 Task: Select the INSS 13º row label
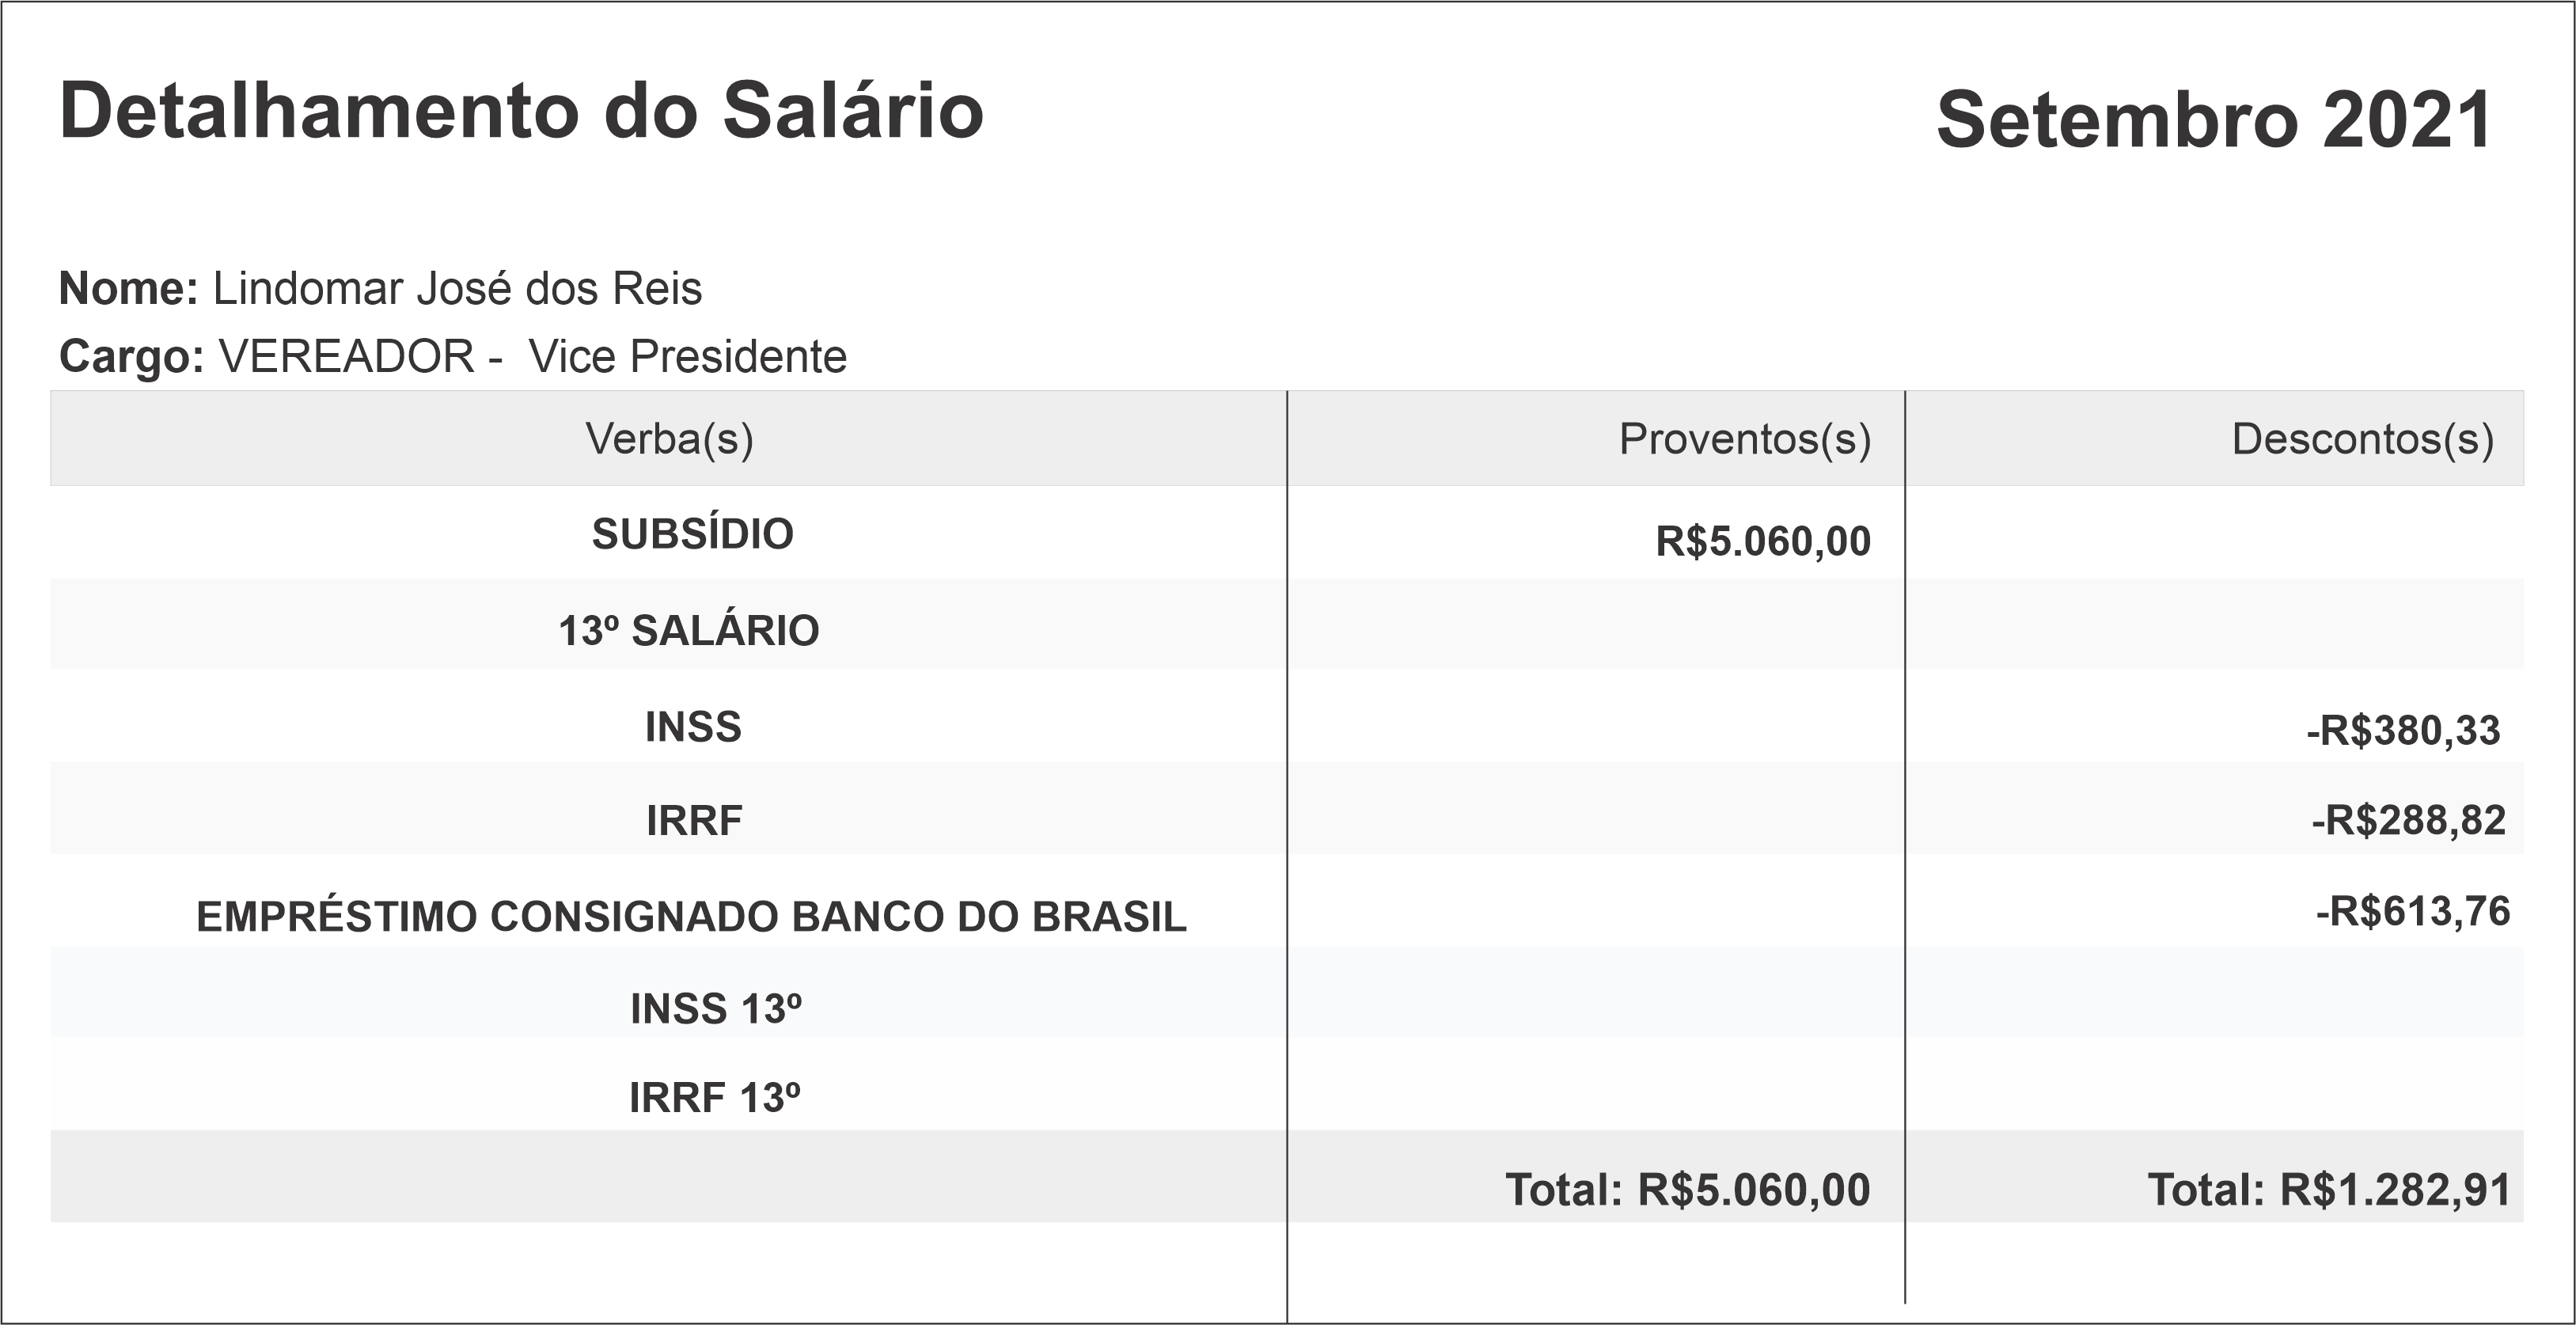tap(716, 1008)
